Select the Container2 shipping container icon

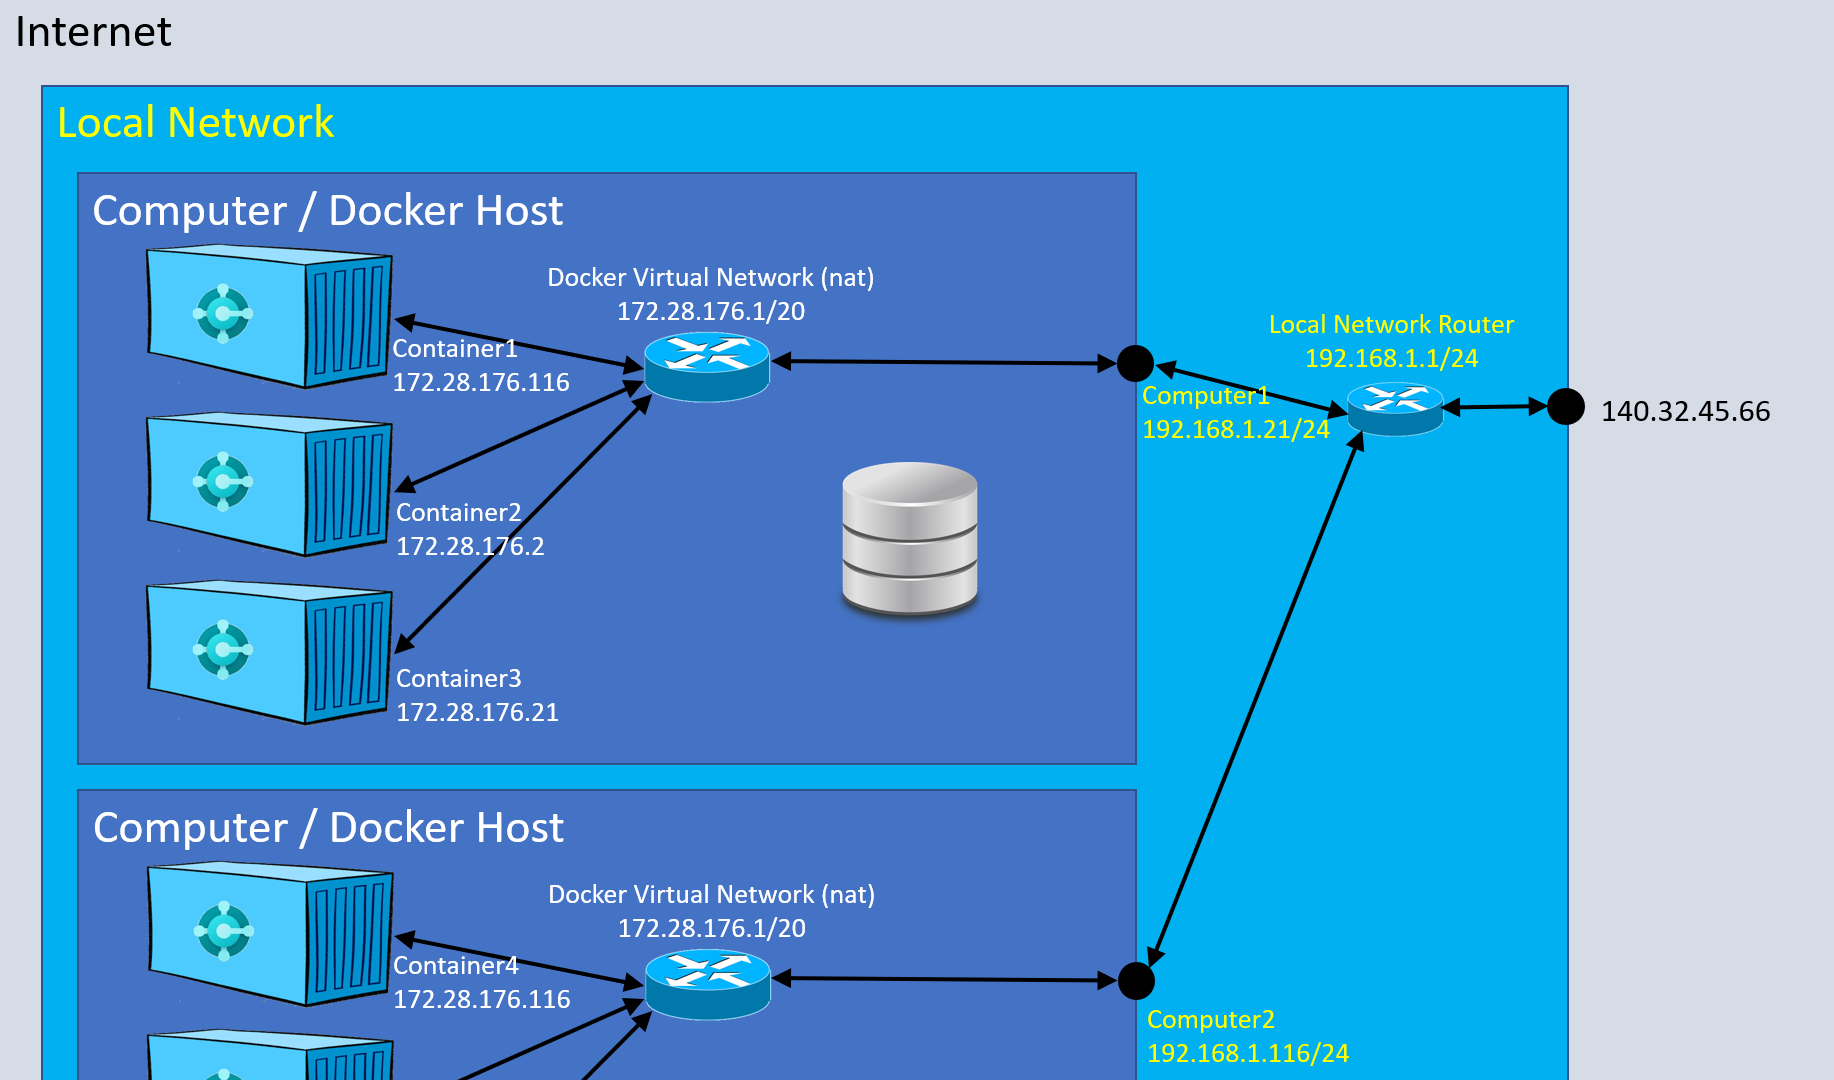(x=268, y=485)
